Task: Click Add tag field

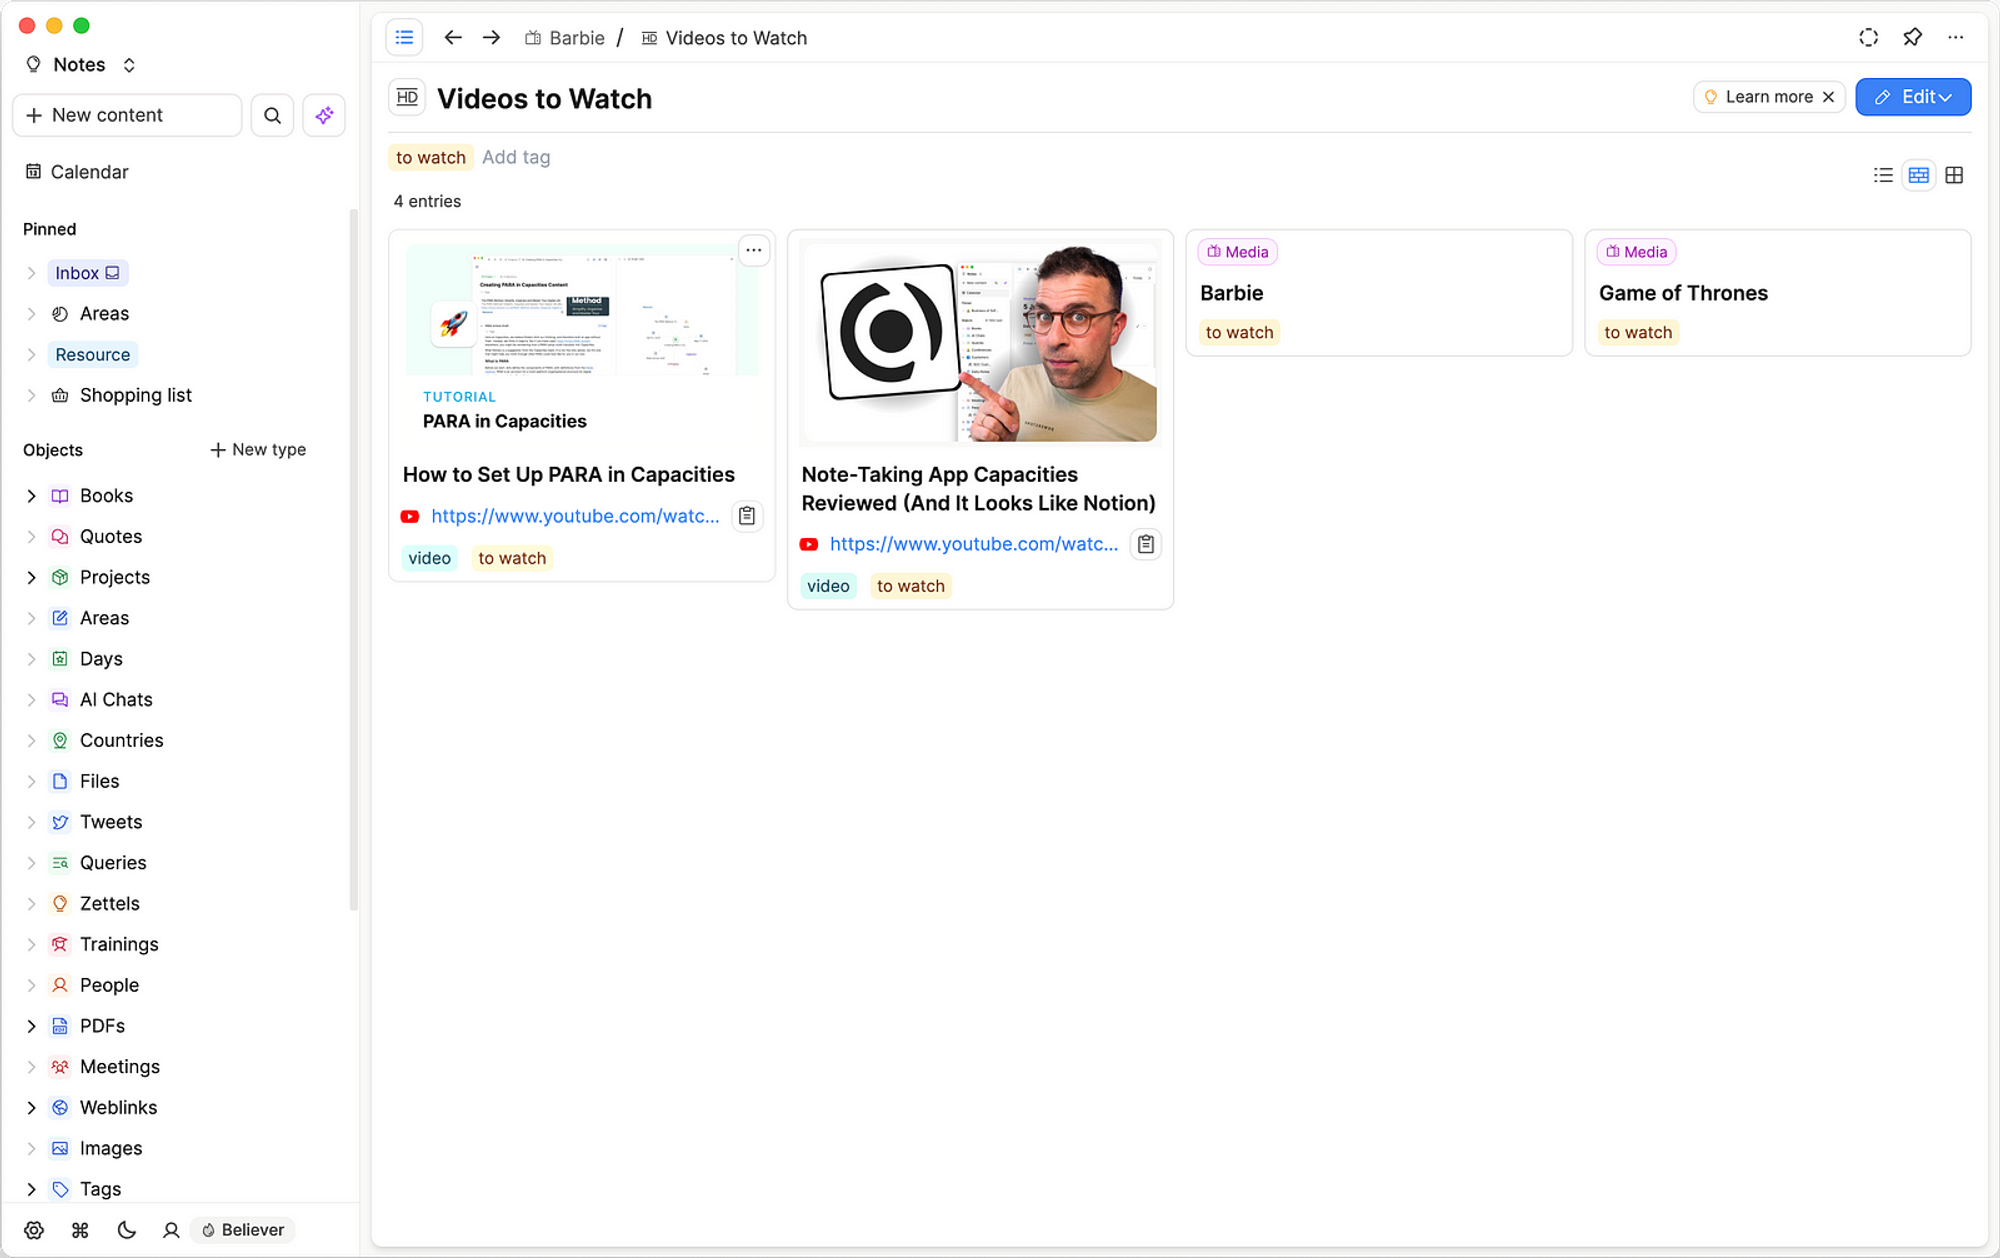Action: (516, 157)
